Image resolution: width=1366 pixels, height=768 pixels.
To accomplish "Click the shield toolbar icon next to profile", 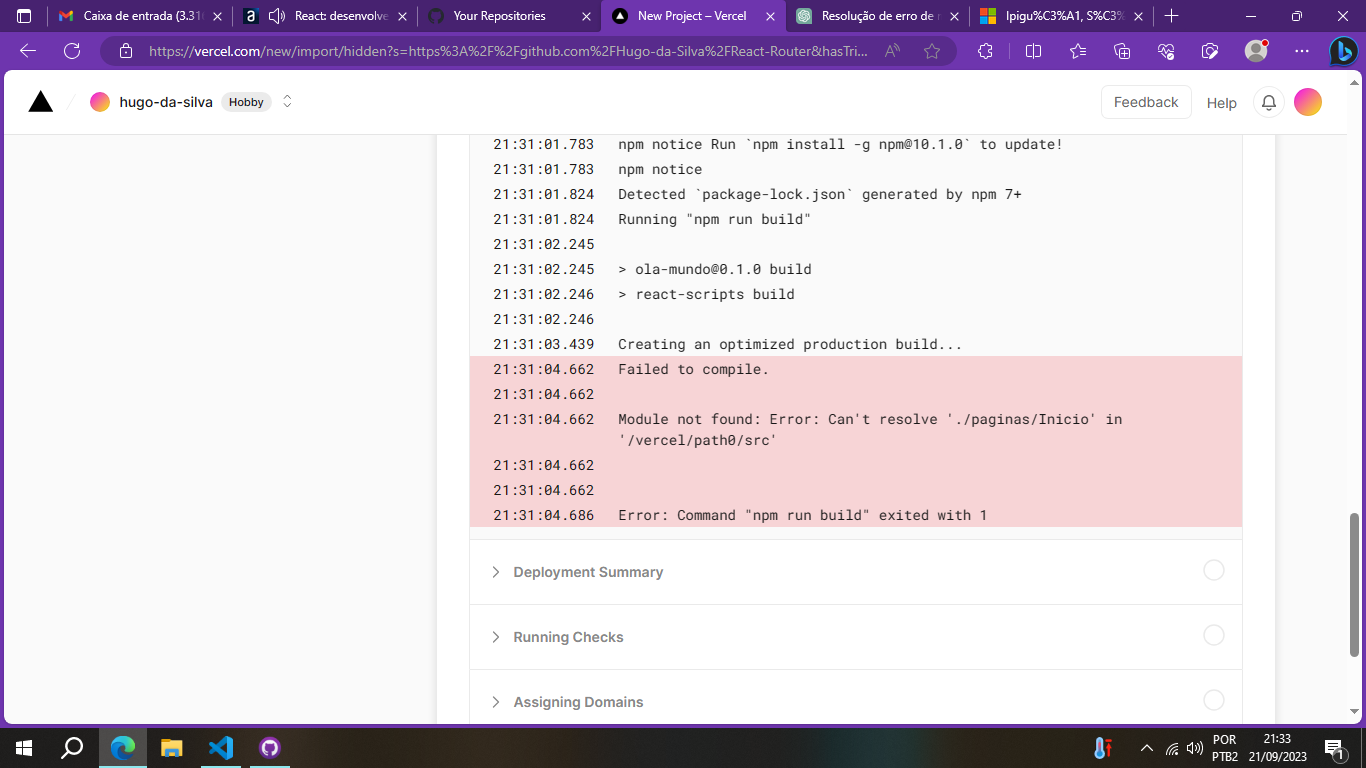I will [1210, 51].
